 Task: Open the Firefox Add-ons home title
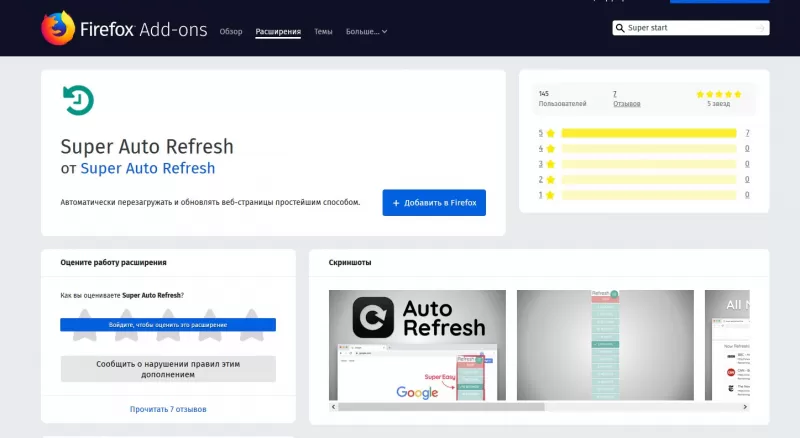143,30
